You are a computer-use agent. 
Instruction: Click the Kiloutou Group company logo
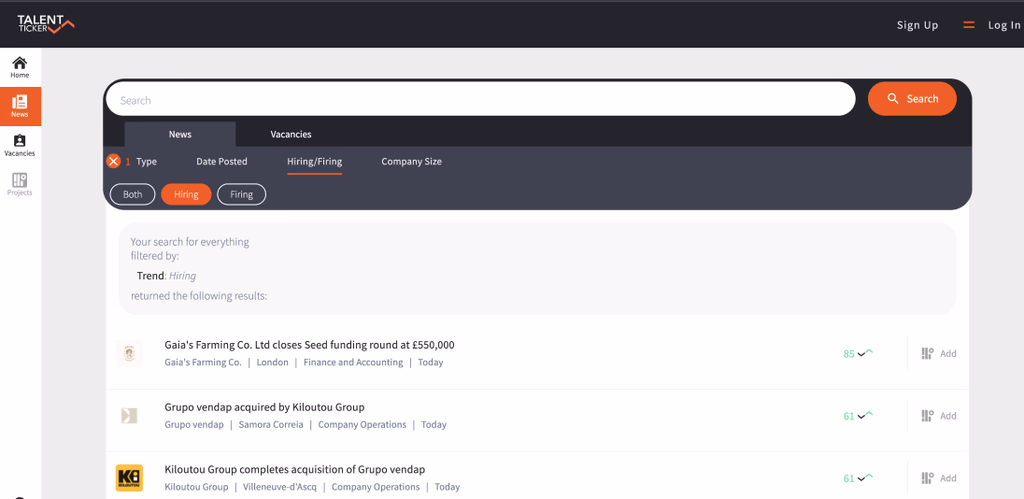click(x=129, y=478)
